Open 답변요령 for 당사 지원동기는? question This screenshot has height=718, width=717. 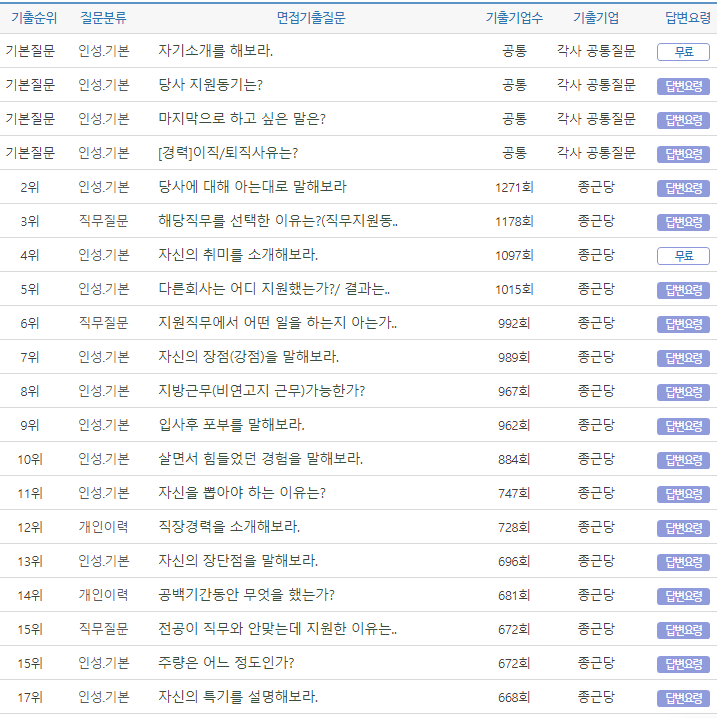[x=683, y=86]
